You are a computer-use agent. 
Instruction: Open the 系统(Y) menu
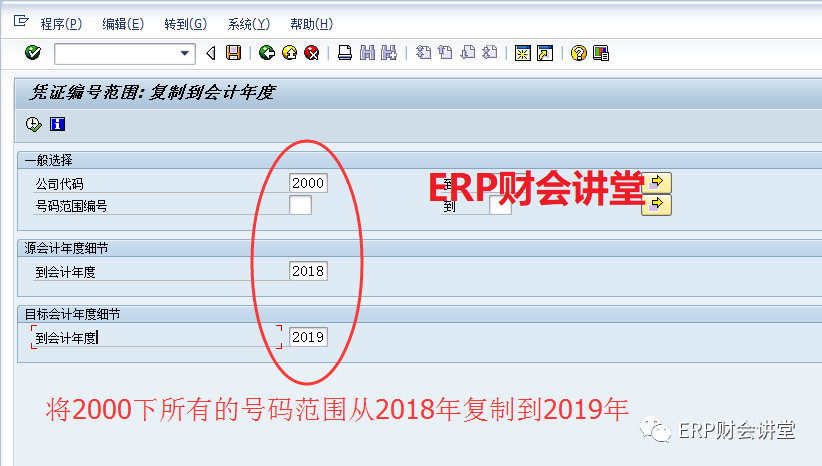248,24
